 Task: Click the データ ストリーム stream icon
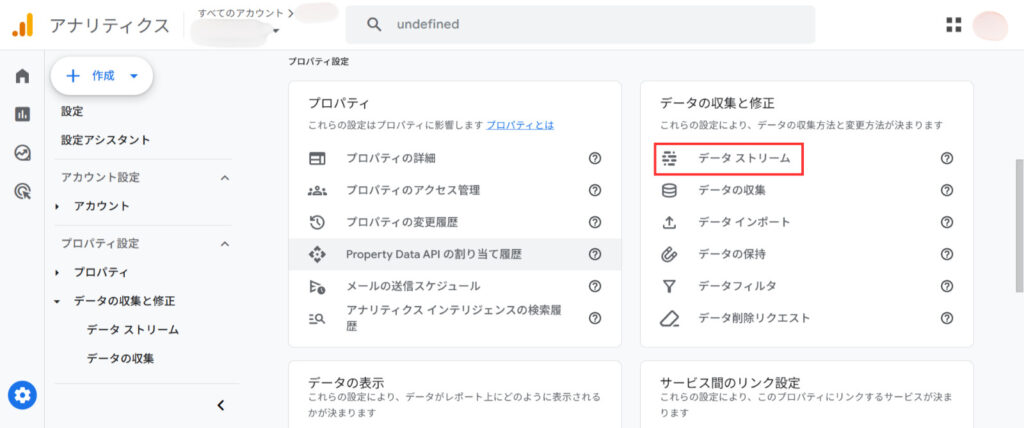(x=669, y=158)
